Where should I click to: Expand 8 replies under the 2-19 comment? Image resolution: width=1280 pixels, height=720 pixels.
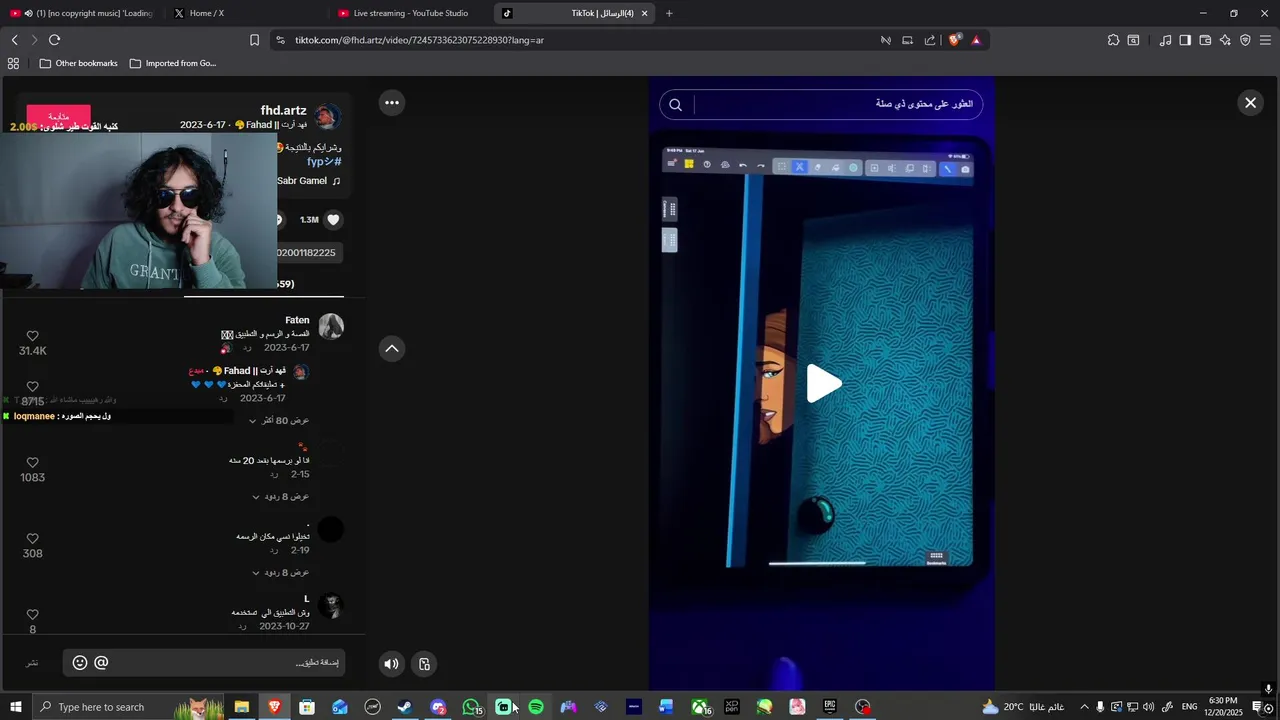coord(280,573)
